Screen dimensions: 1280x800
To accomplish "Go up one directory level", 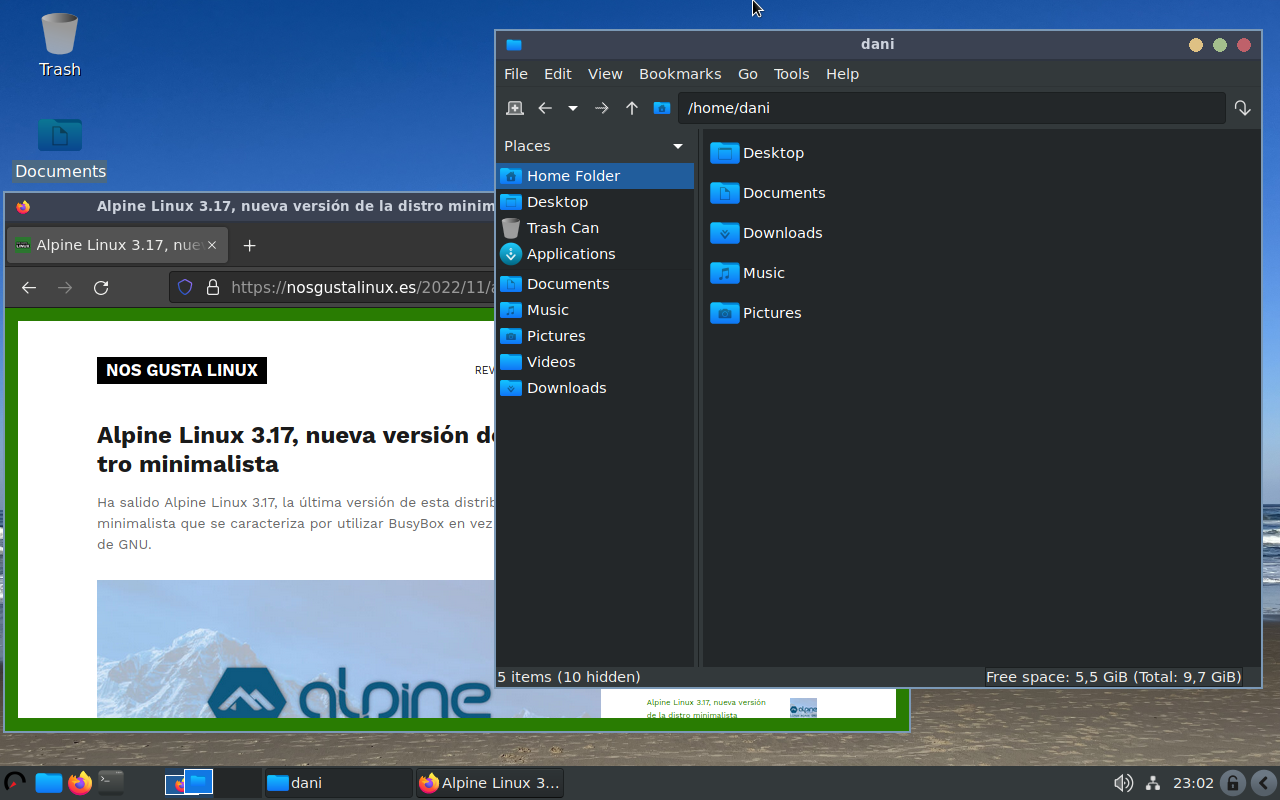I will [x=631, y=108].
